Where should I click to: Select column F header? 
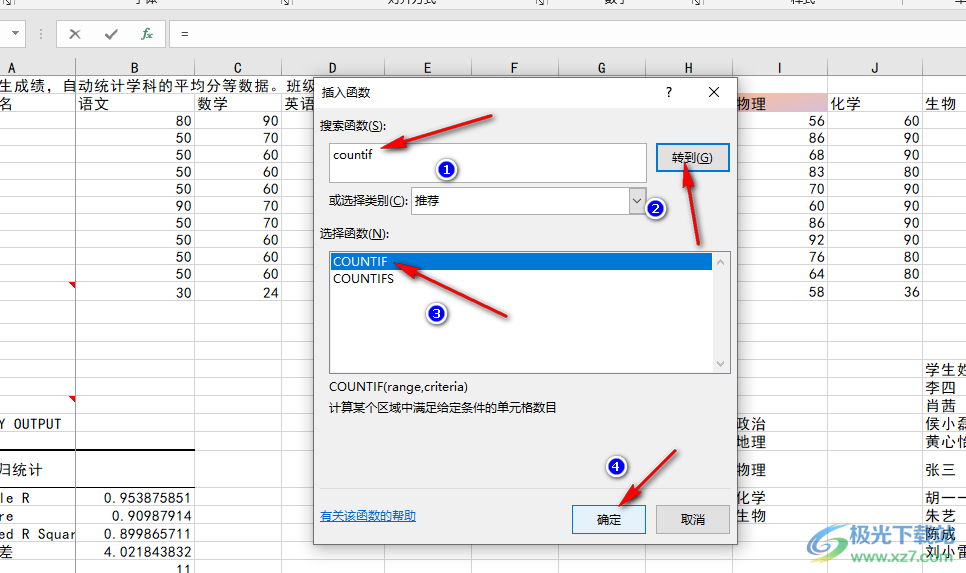pyautogui.click(x=514, y=68)
